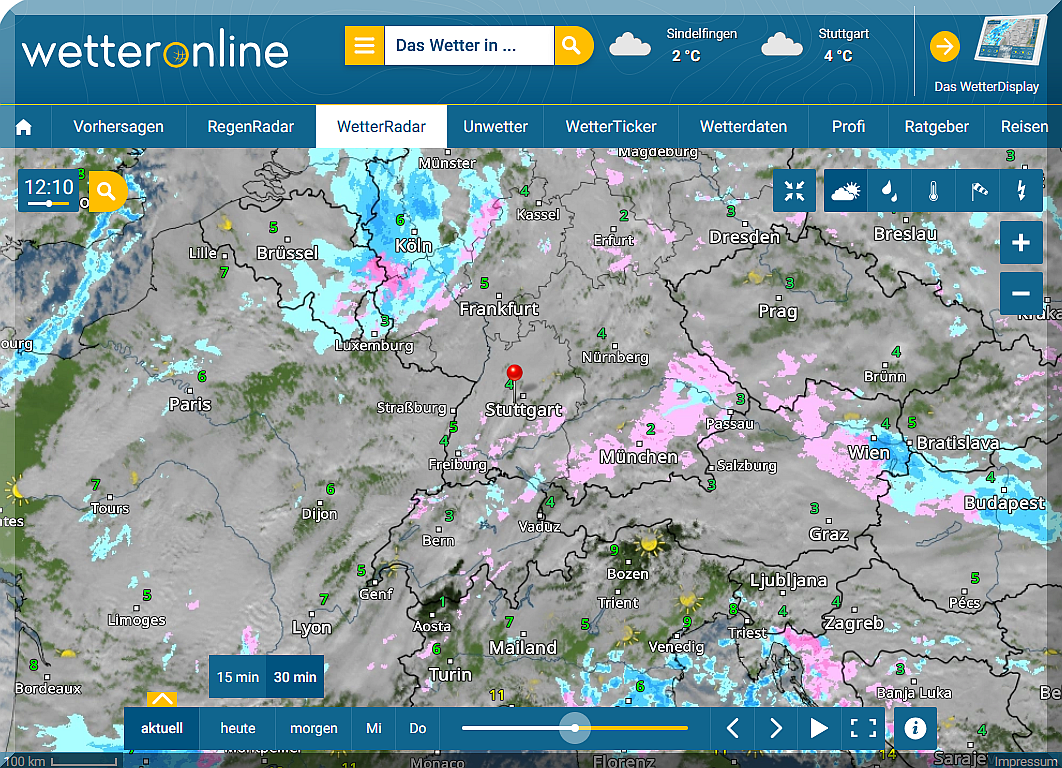This screenshot has height=768, width=1062.
Task: Select the lightning layer icon
Action: pos(1021,191)
